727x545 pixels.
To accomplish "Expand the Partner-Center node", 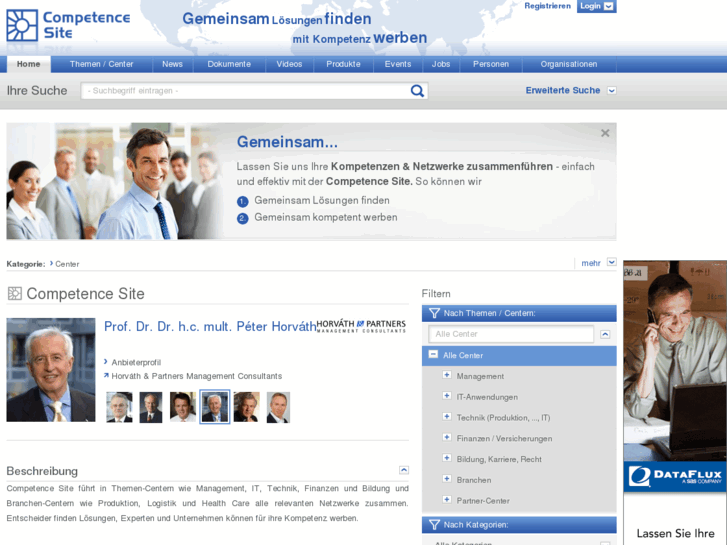I will 447,500.
